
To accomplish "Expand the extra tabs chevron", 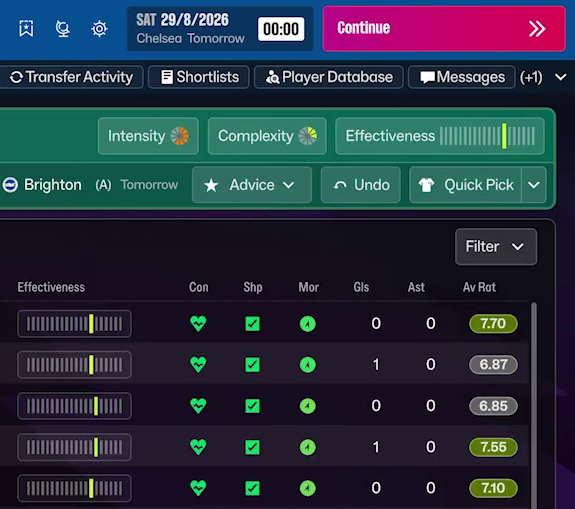I will [x=561, y=77].
